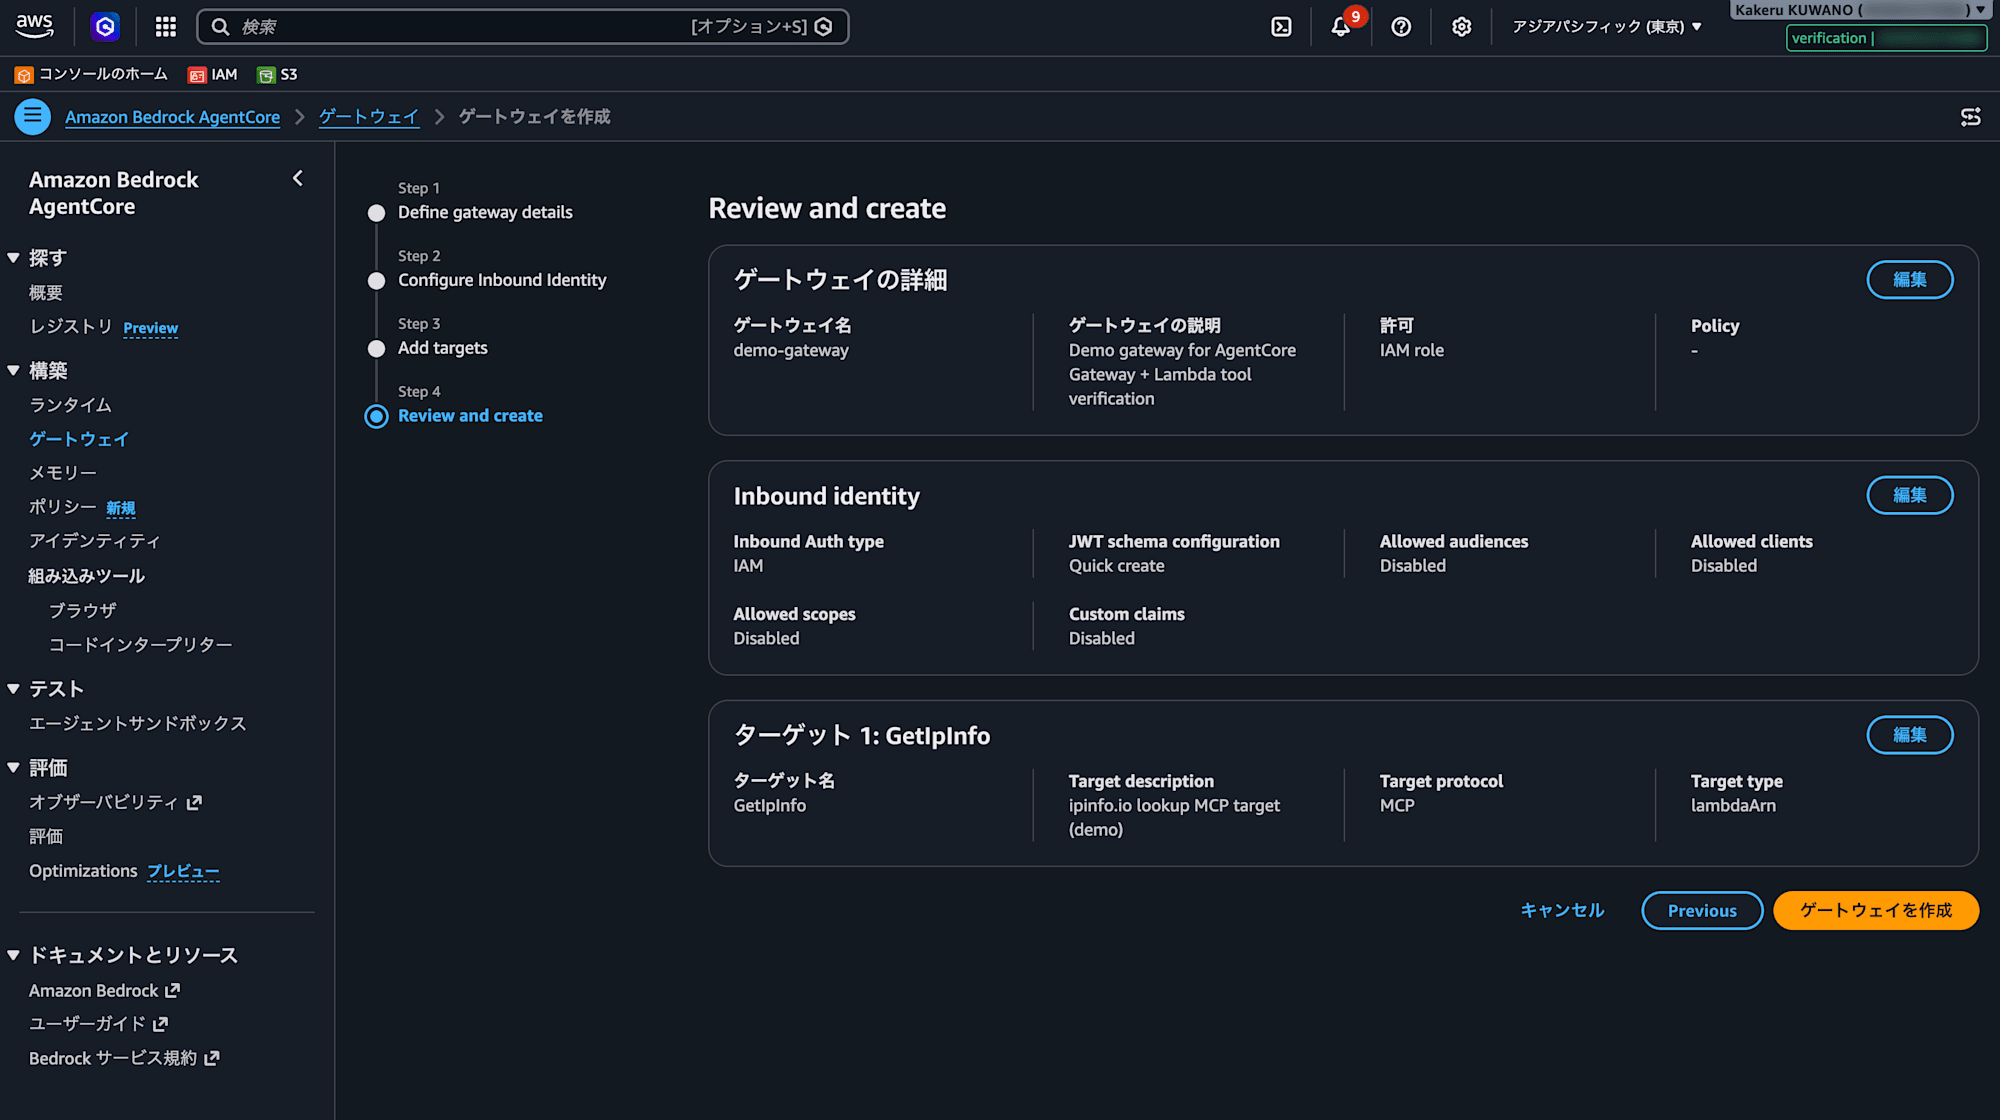The height and width of the screenshot is (1120, 2000).
Task: Follow the Amazon Bedrock AgentCore breadcrumb
Action: 173,117
